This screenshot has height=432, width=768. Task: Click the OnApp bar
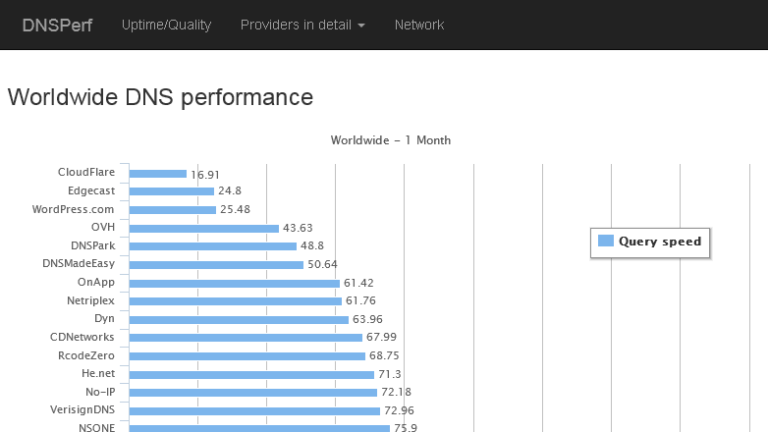pos(234,283)
